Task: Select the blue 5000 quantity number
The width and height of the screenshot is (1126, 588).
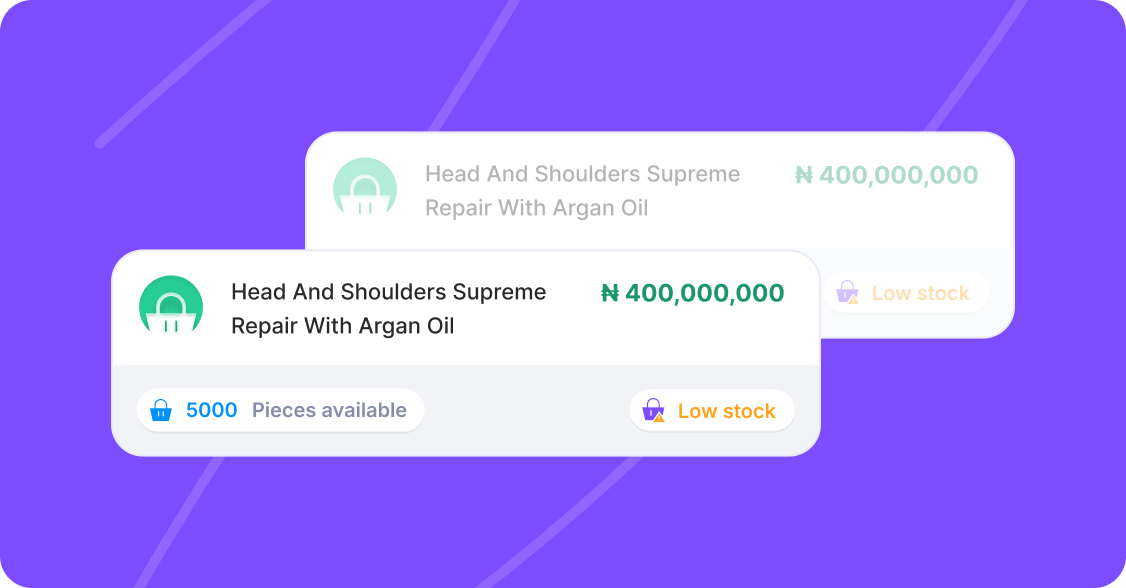Action: coord(211,410)
